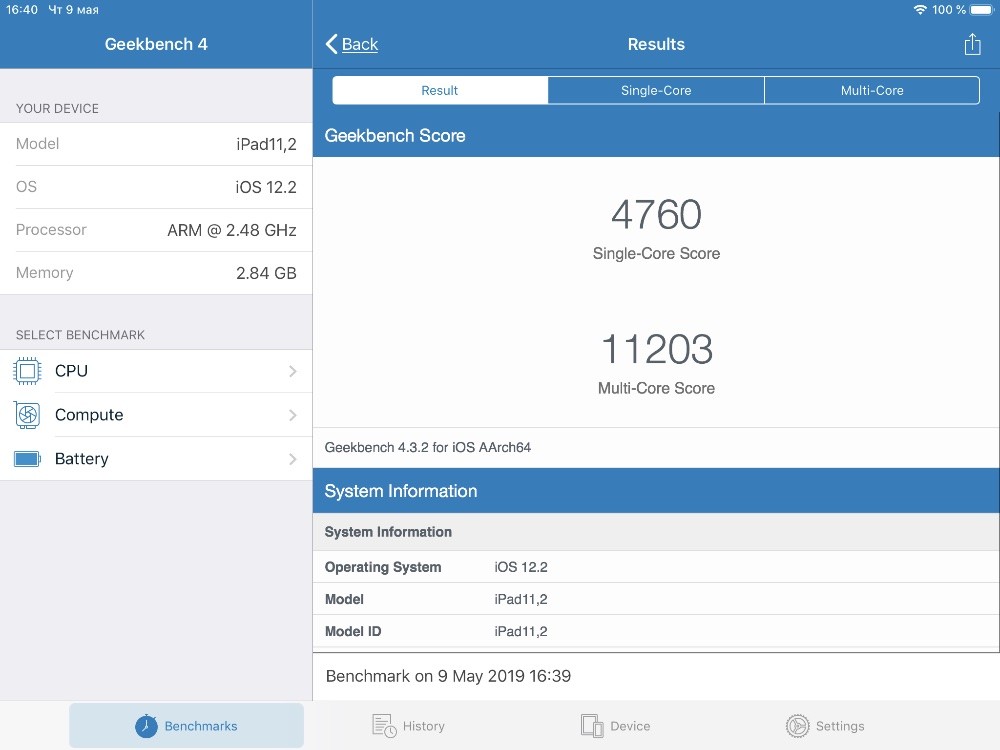This screenshot has width=1000, height=750.
Task: Tap the Multi-Core Score value 11203
Action: click(656, 350)
